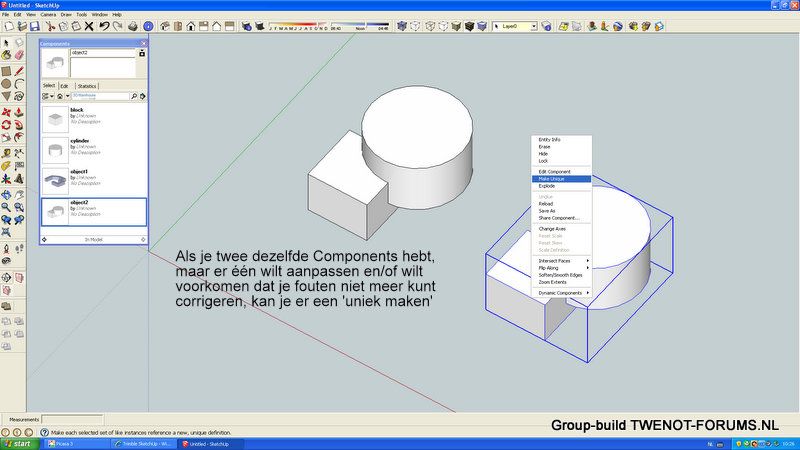
Task: Open the Window menu
Action: [99, 15]
